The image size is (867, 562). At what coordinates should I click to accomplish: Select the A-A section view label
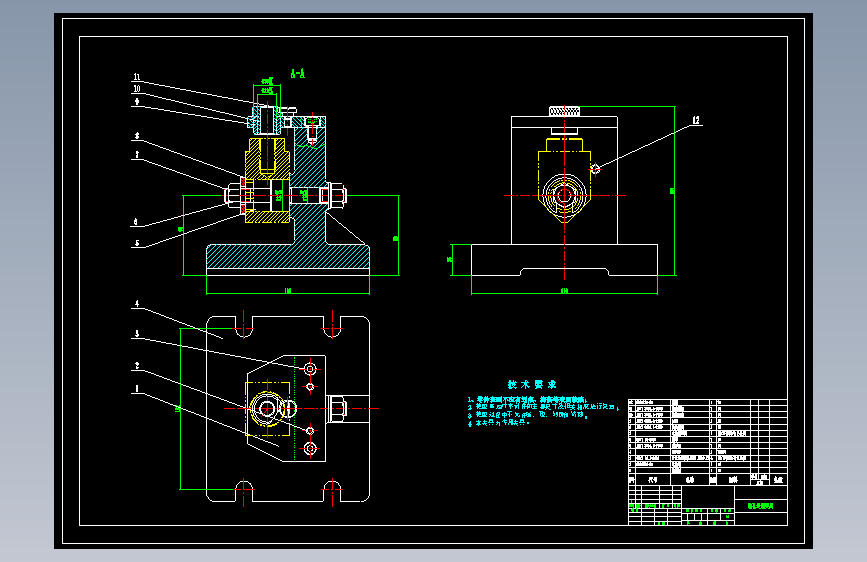pos(297,73)
